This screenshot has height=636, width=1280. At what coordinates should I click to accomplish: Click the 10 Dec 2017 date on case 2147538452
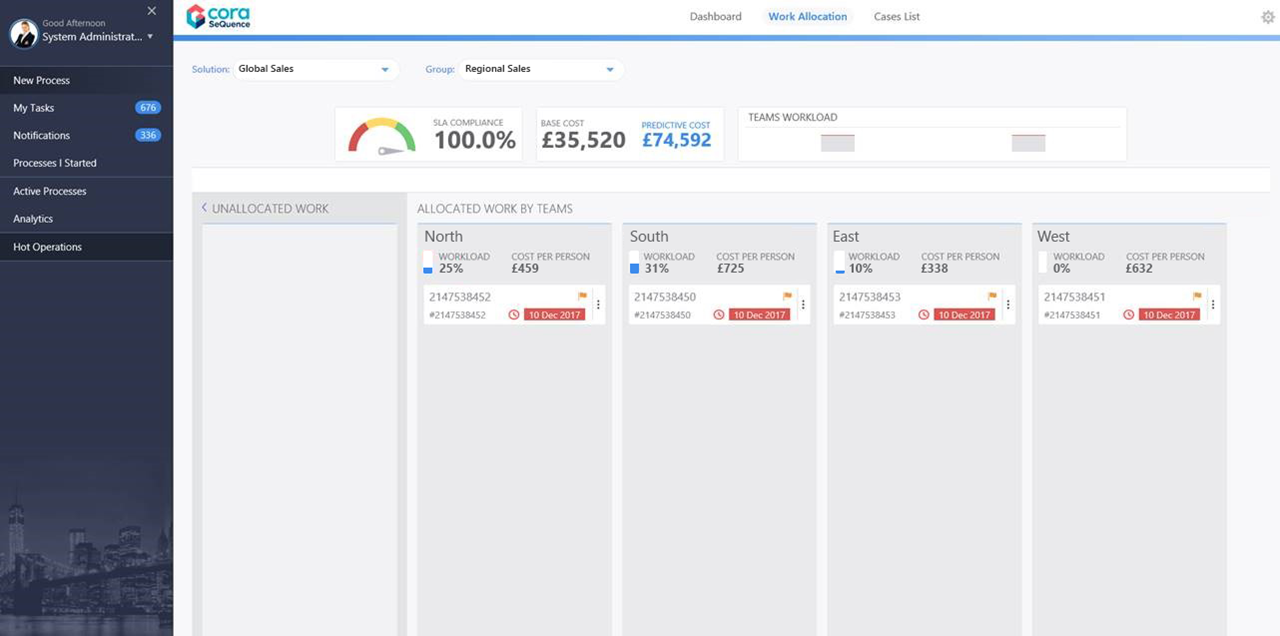[555, 314]
